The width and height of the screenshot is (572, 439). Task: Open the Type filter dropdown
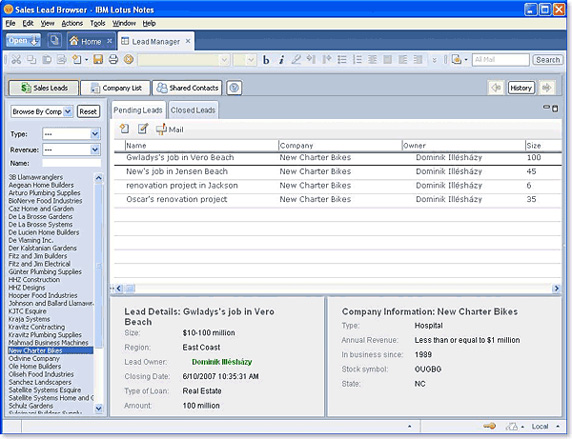click(x=72, y=134)
